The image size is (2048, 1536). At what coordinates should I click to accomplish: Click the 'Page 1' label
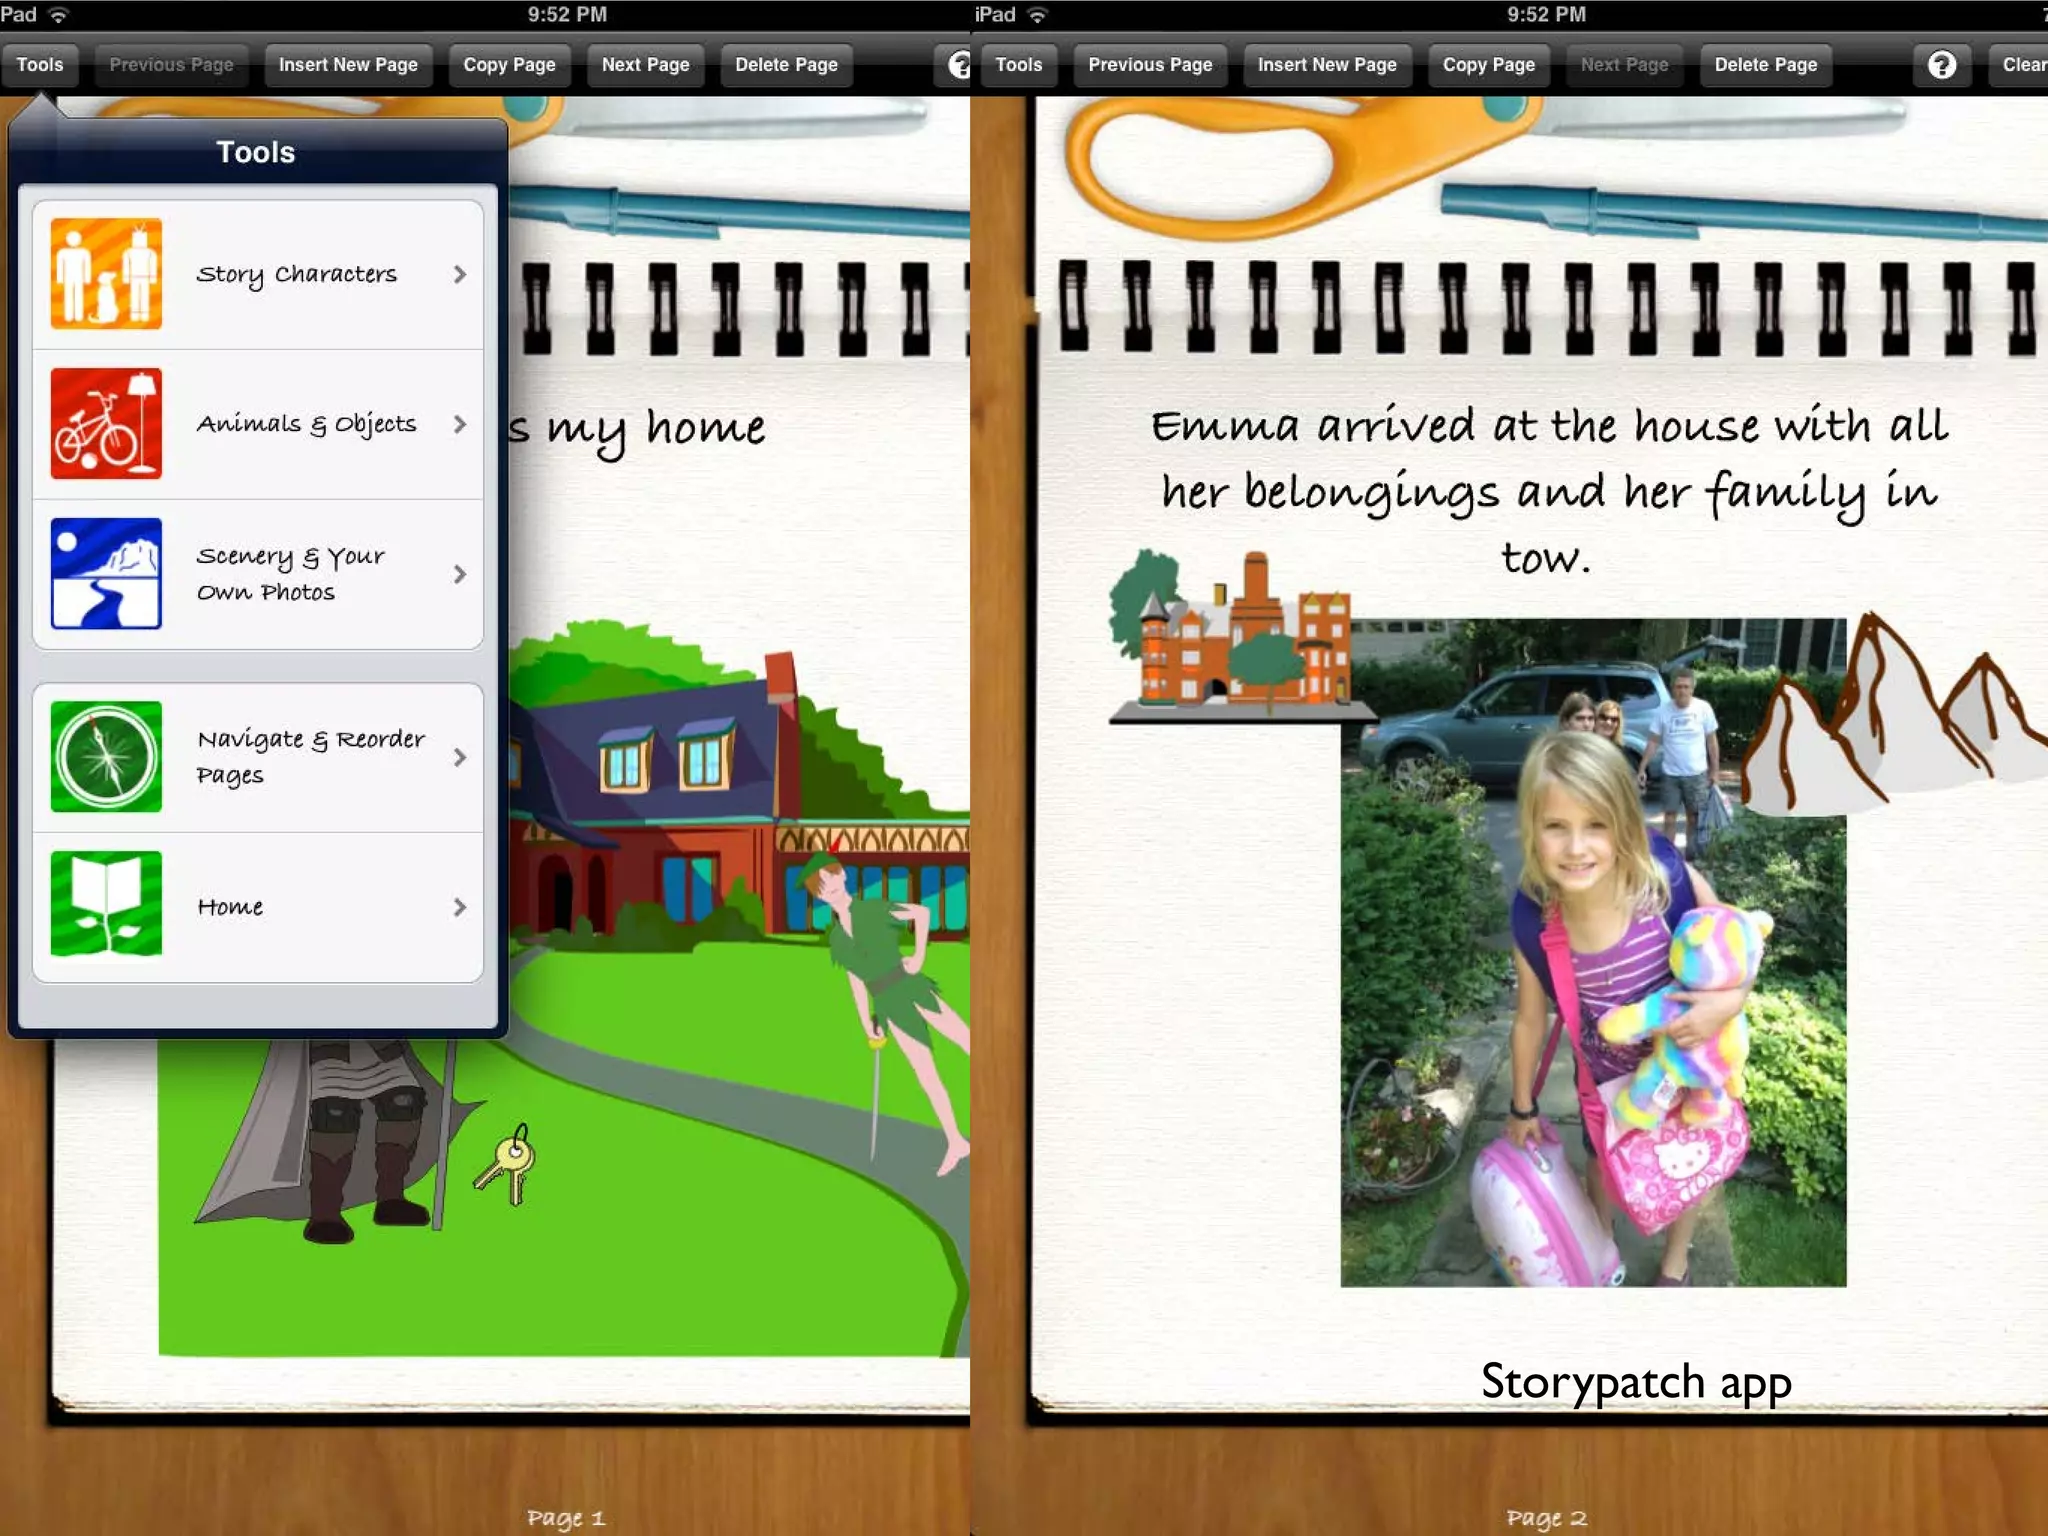(566, 1517)
